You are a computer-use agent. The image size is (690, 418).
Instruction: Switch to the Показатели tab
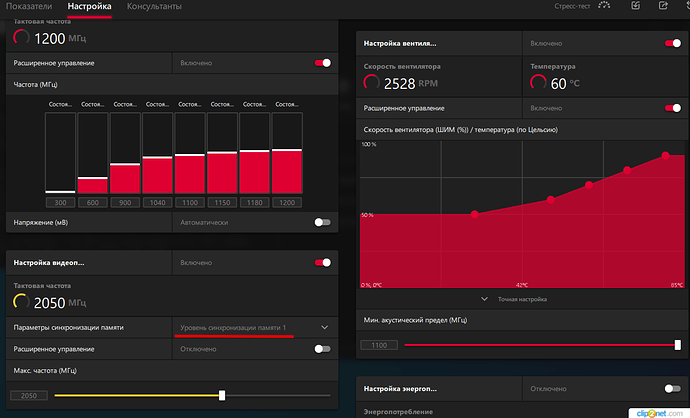[x=29, y=6]
